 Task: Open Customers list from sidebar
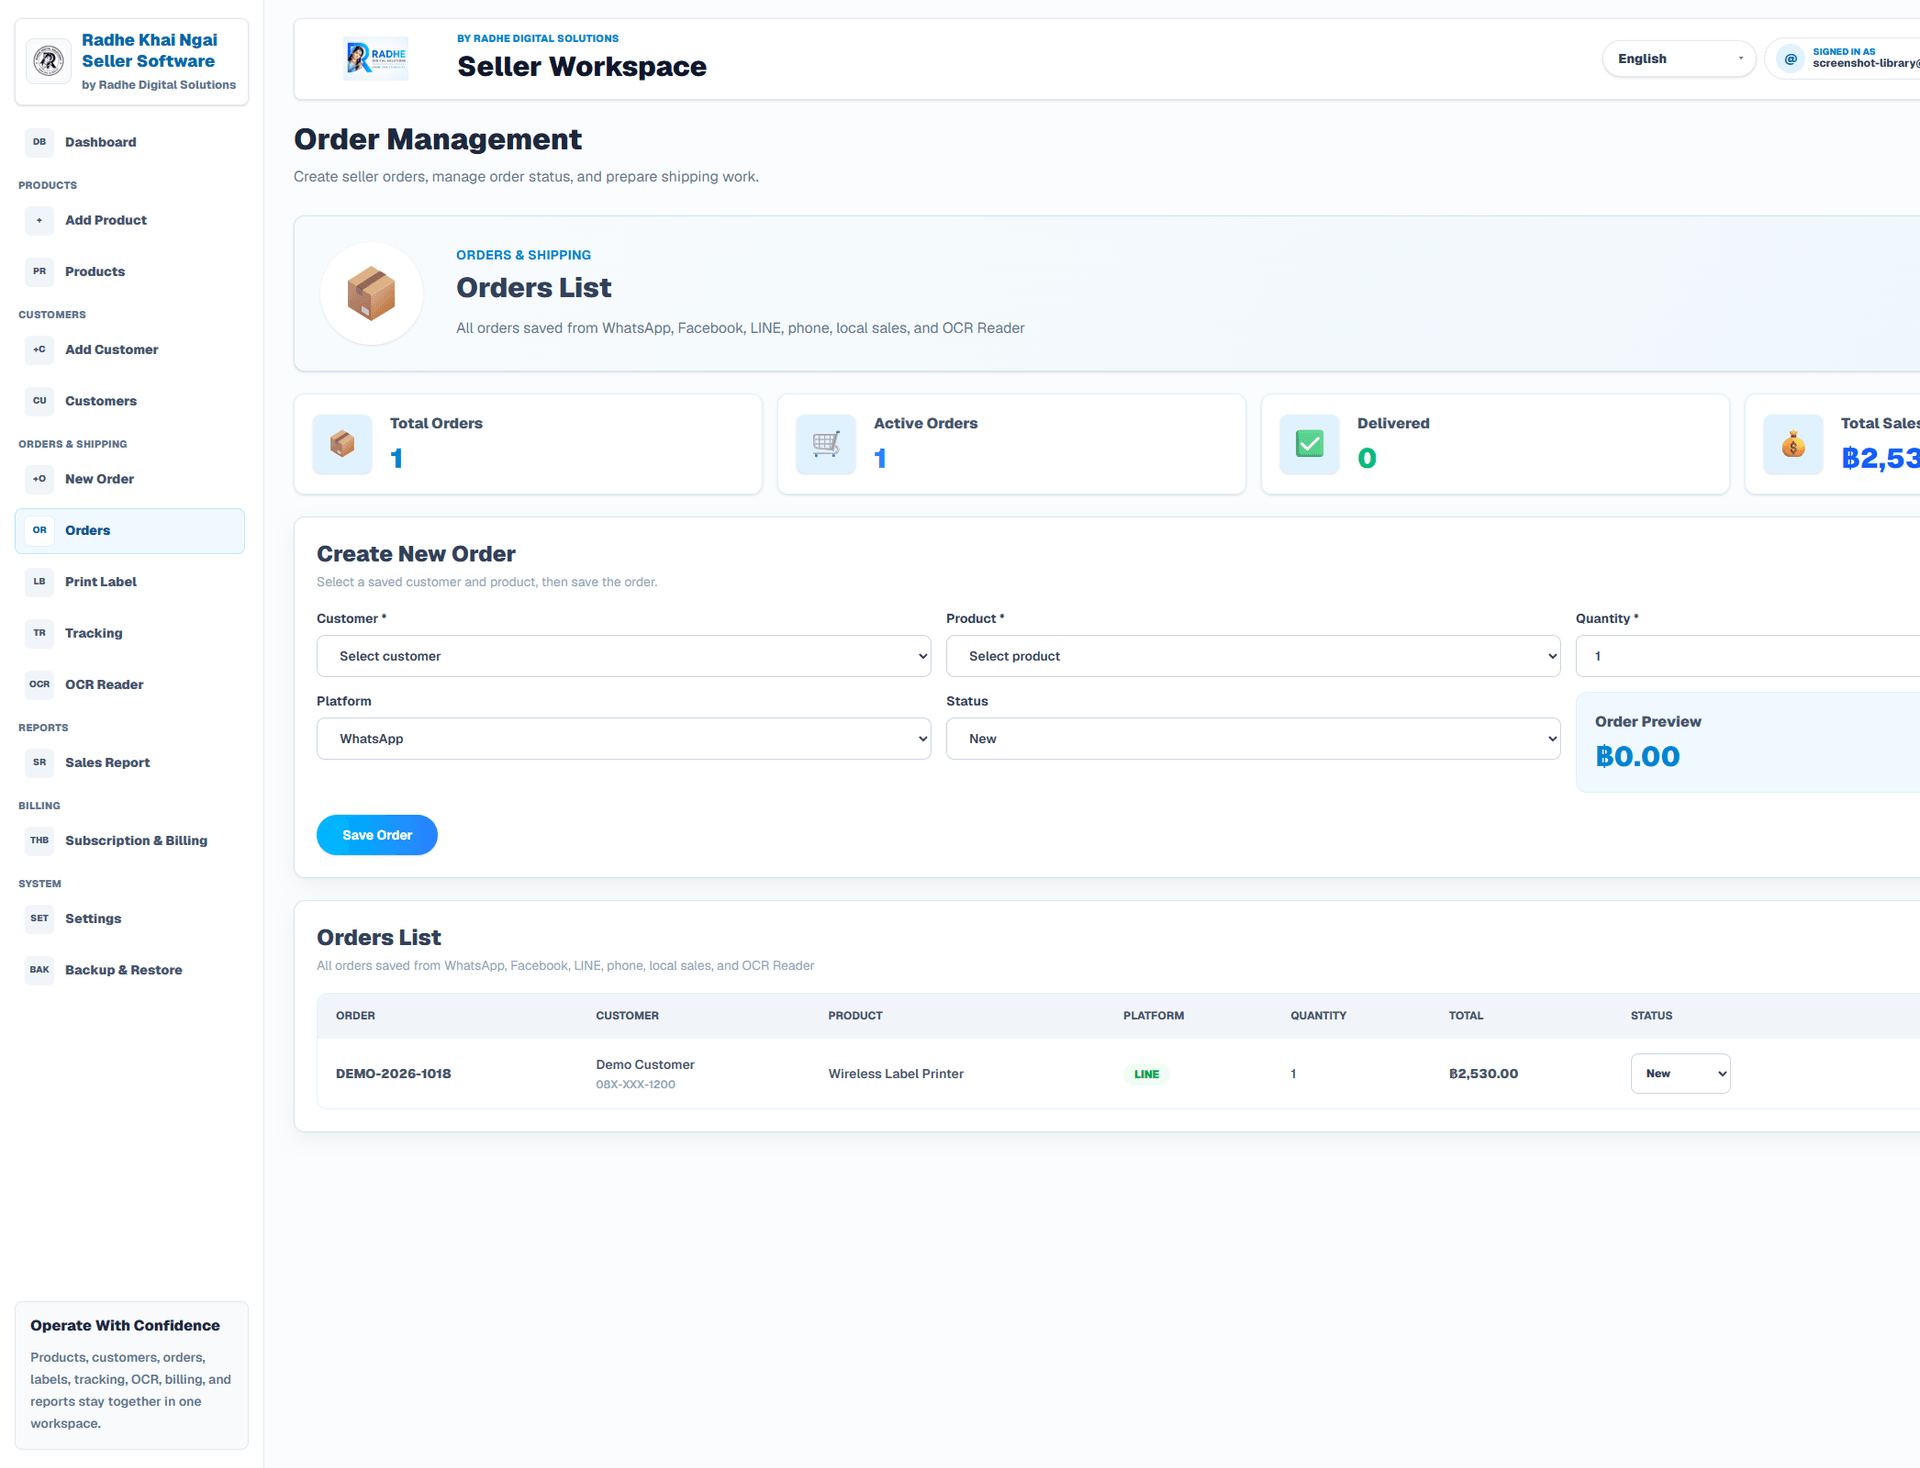pos(130,400)
